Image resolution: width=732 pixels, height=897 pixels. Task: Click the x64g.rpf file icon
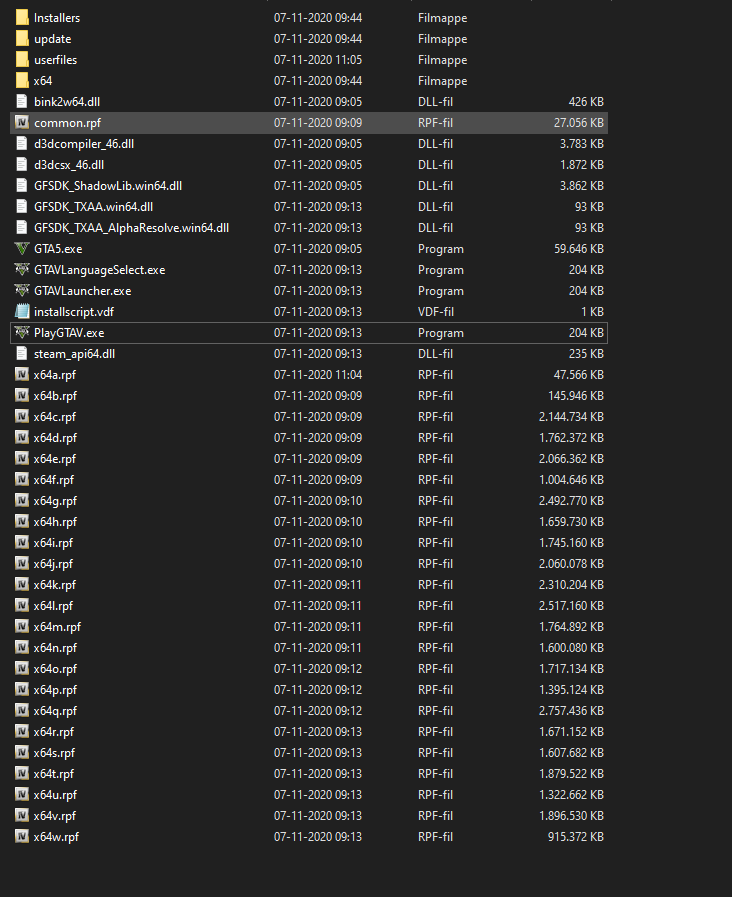[x=22, y=501]
